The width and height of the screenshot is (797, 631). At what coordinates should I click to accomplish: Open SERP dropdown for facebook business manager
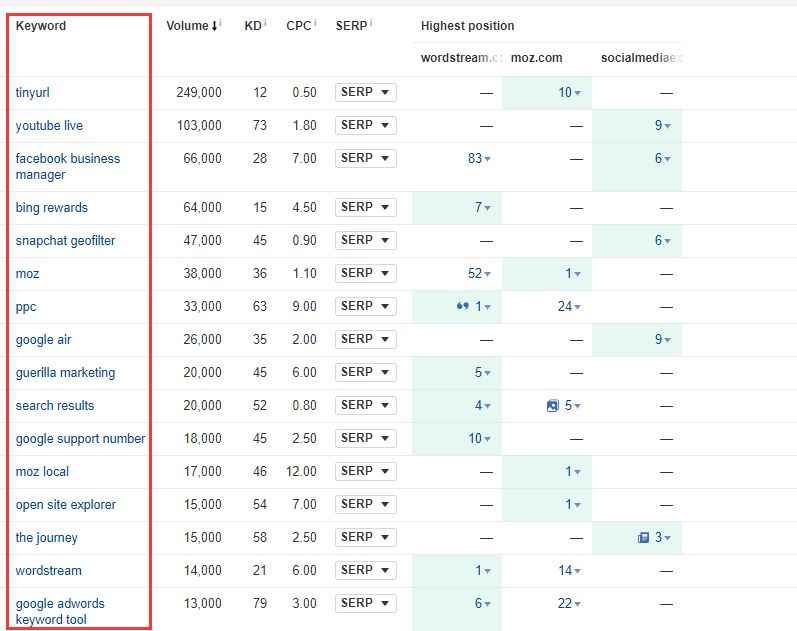(x=365, y=158)
